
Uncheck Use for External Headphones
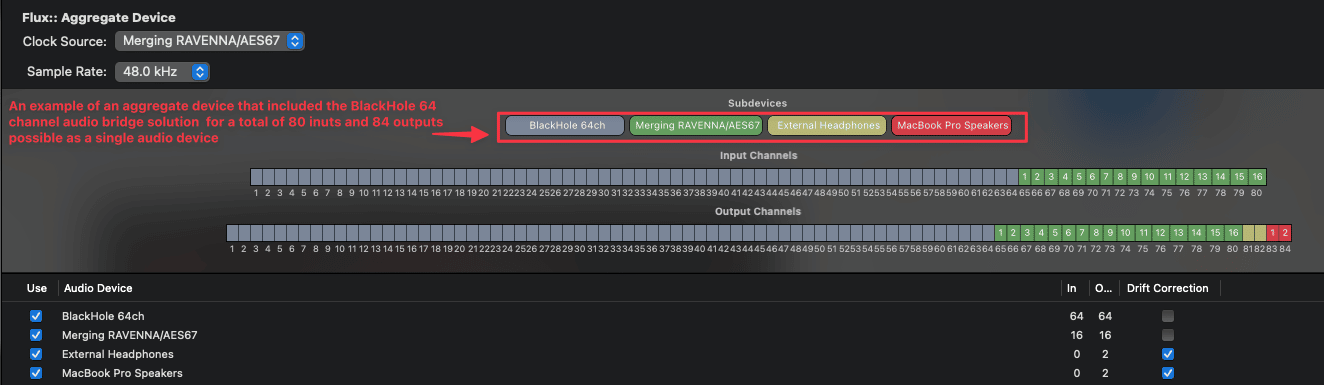(x=37, y=354)
